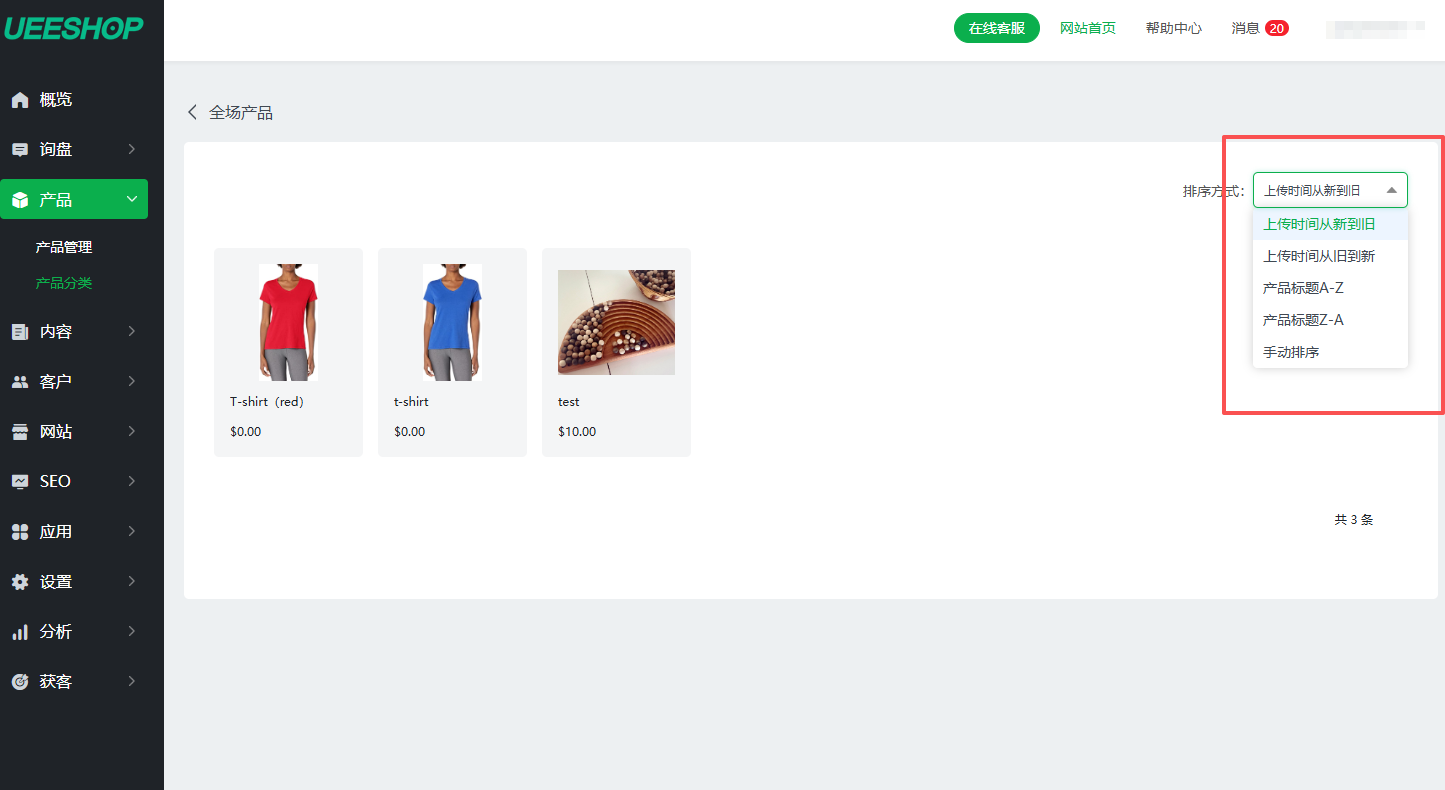
Task: Click the T-shirt (red) product thumbnail
Action: [x=288, y=322]
